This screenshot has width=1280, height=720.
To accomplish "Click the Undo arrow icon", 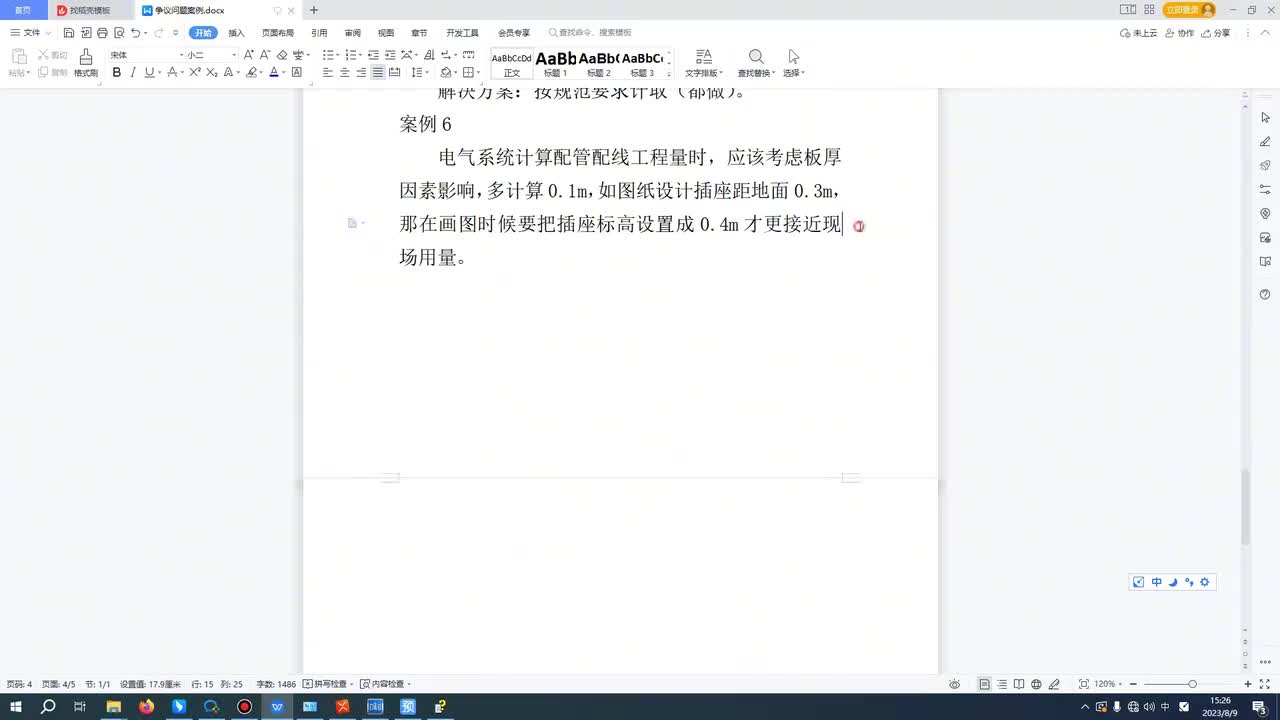I will [135, 33].
